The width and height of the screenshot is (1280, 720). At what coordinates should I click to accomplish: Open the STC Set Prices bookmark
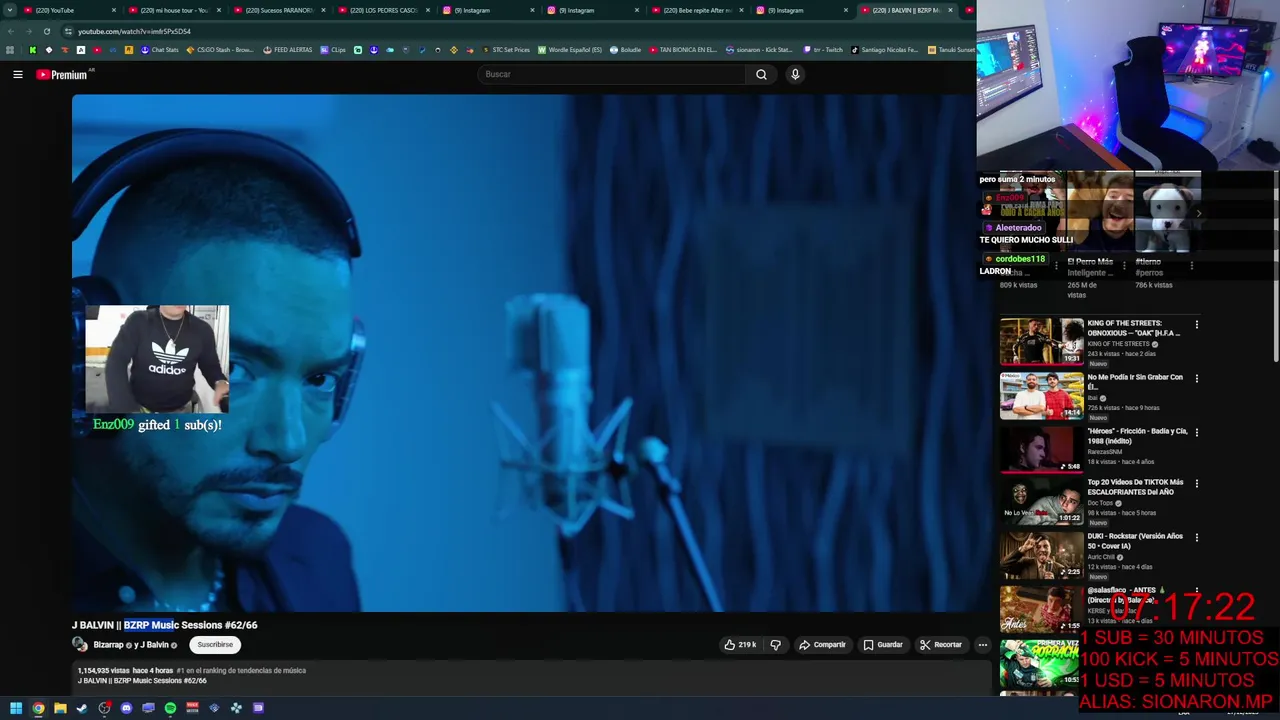pyautogui.click(x=506, y=49)
